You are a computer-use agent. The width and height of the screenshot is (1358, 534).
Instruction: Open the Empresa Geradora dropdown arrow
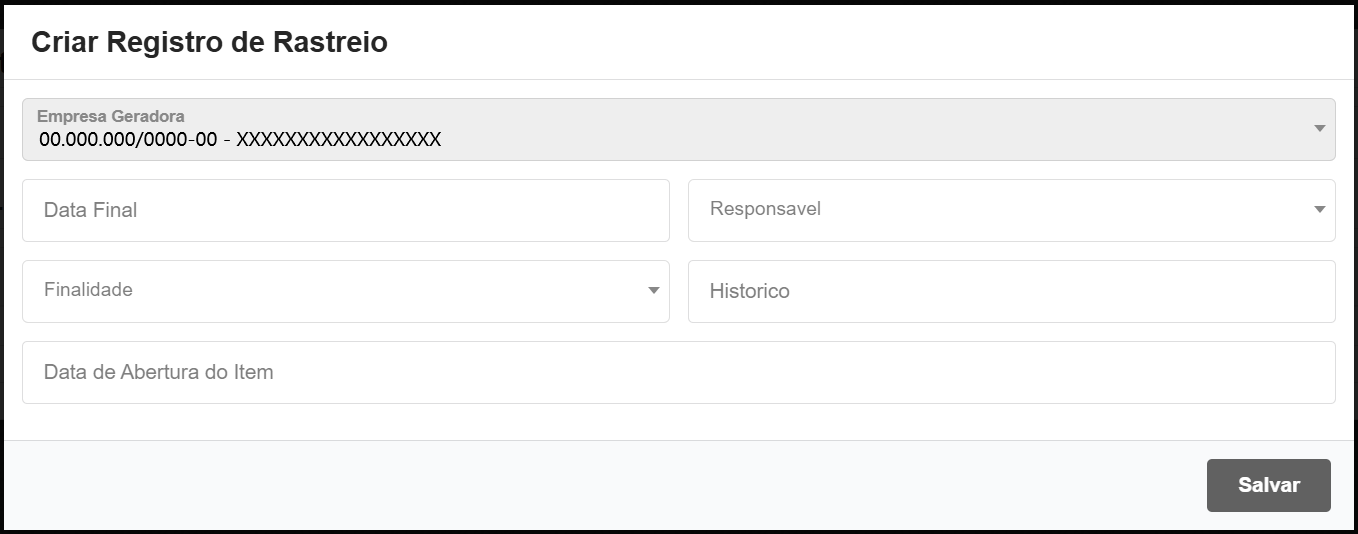1319,129
